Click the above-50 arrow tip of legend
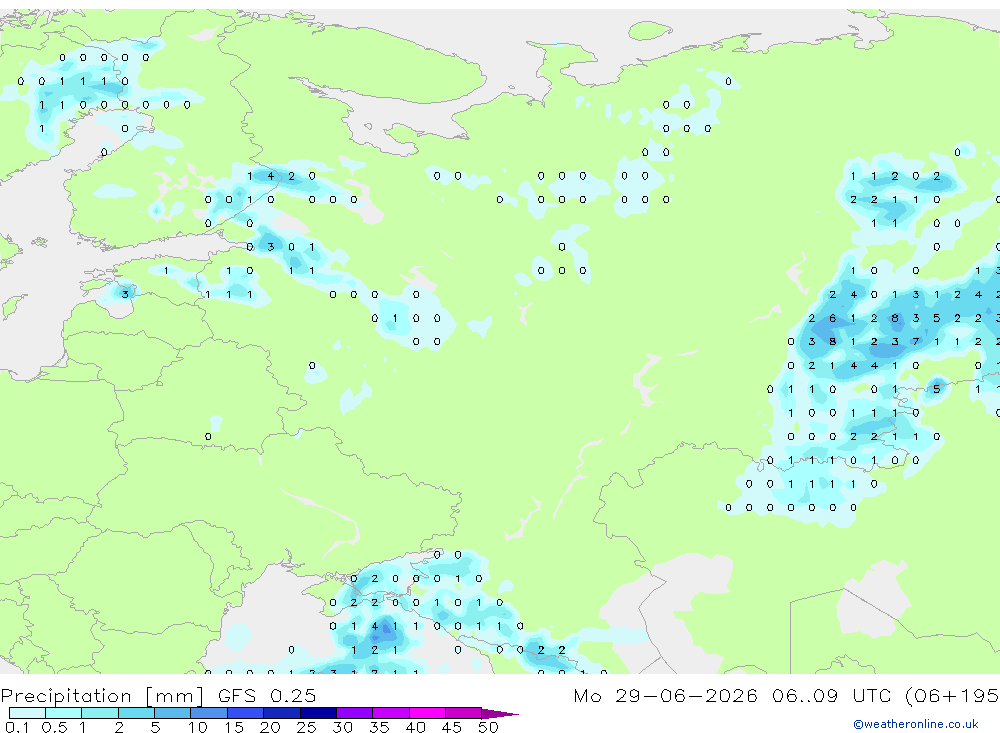 pyautogui.click(x=500, y=713)
